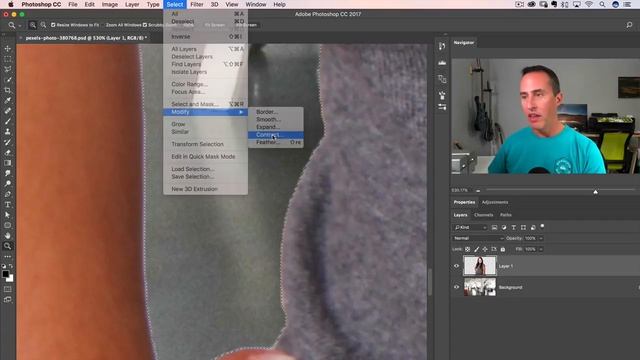640x360 pixels.
Task: Click the Zoom In button in options bar
Action: 33,25
